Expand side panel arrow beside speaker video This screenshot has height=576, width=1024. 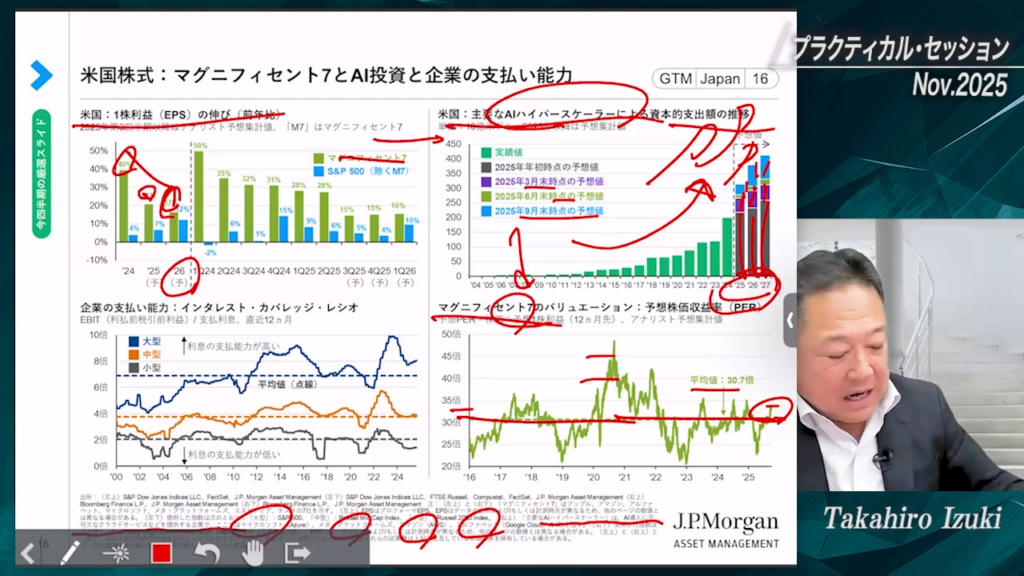click(790, 320)
